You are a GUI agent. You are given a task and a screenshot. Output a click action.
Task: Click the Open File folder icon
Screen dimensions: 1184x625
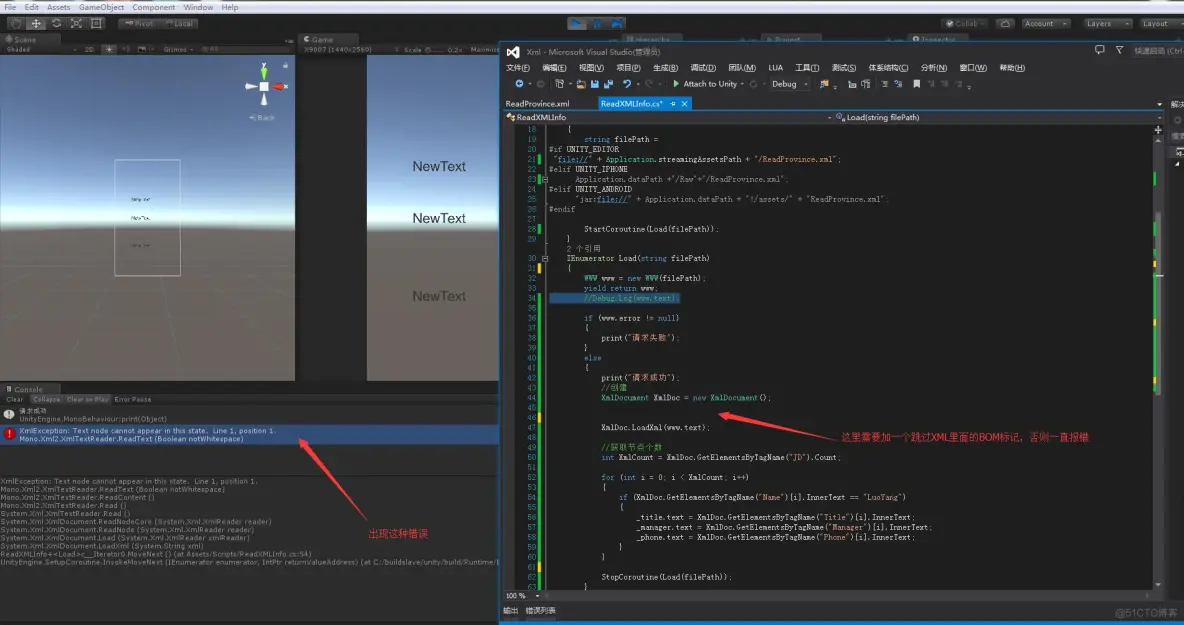coord(581,84)
